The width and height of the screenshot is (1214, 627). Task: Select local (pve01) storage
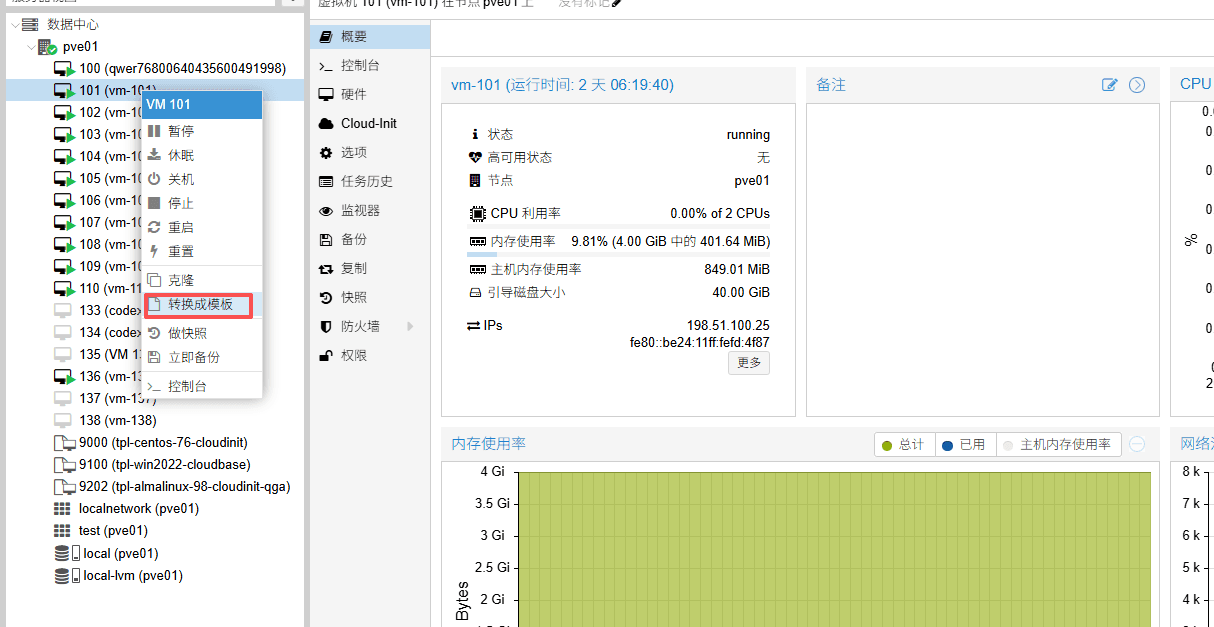(121, 553)
